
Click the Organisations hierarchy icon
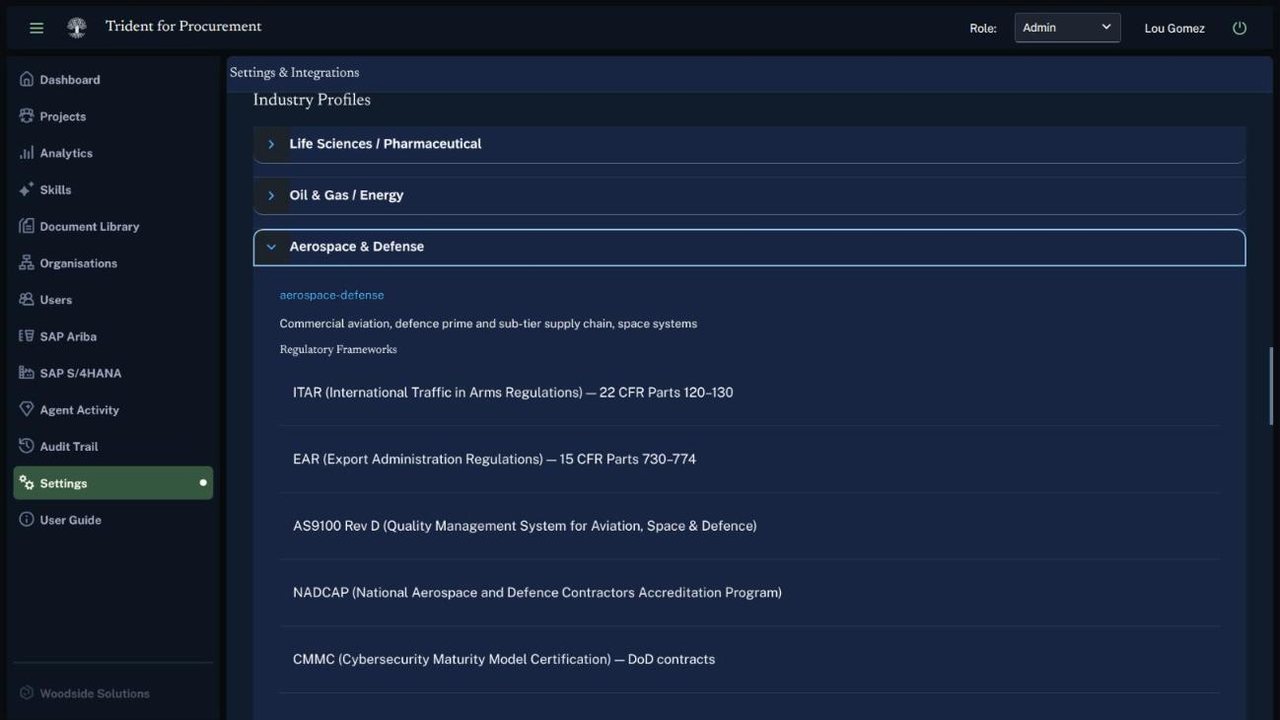[27, 263]
